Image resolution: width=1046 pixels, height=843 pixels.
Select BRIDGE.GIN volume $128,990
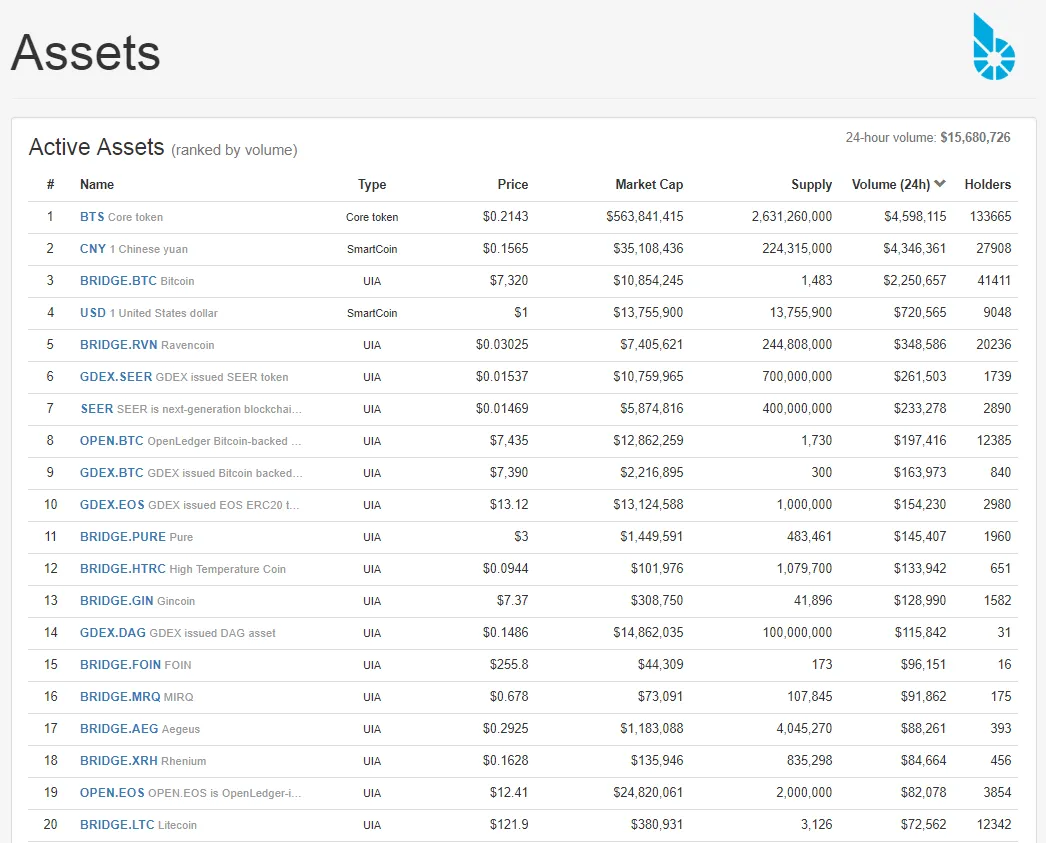click(920, 601)
